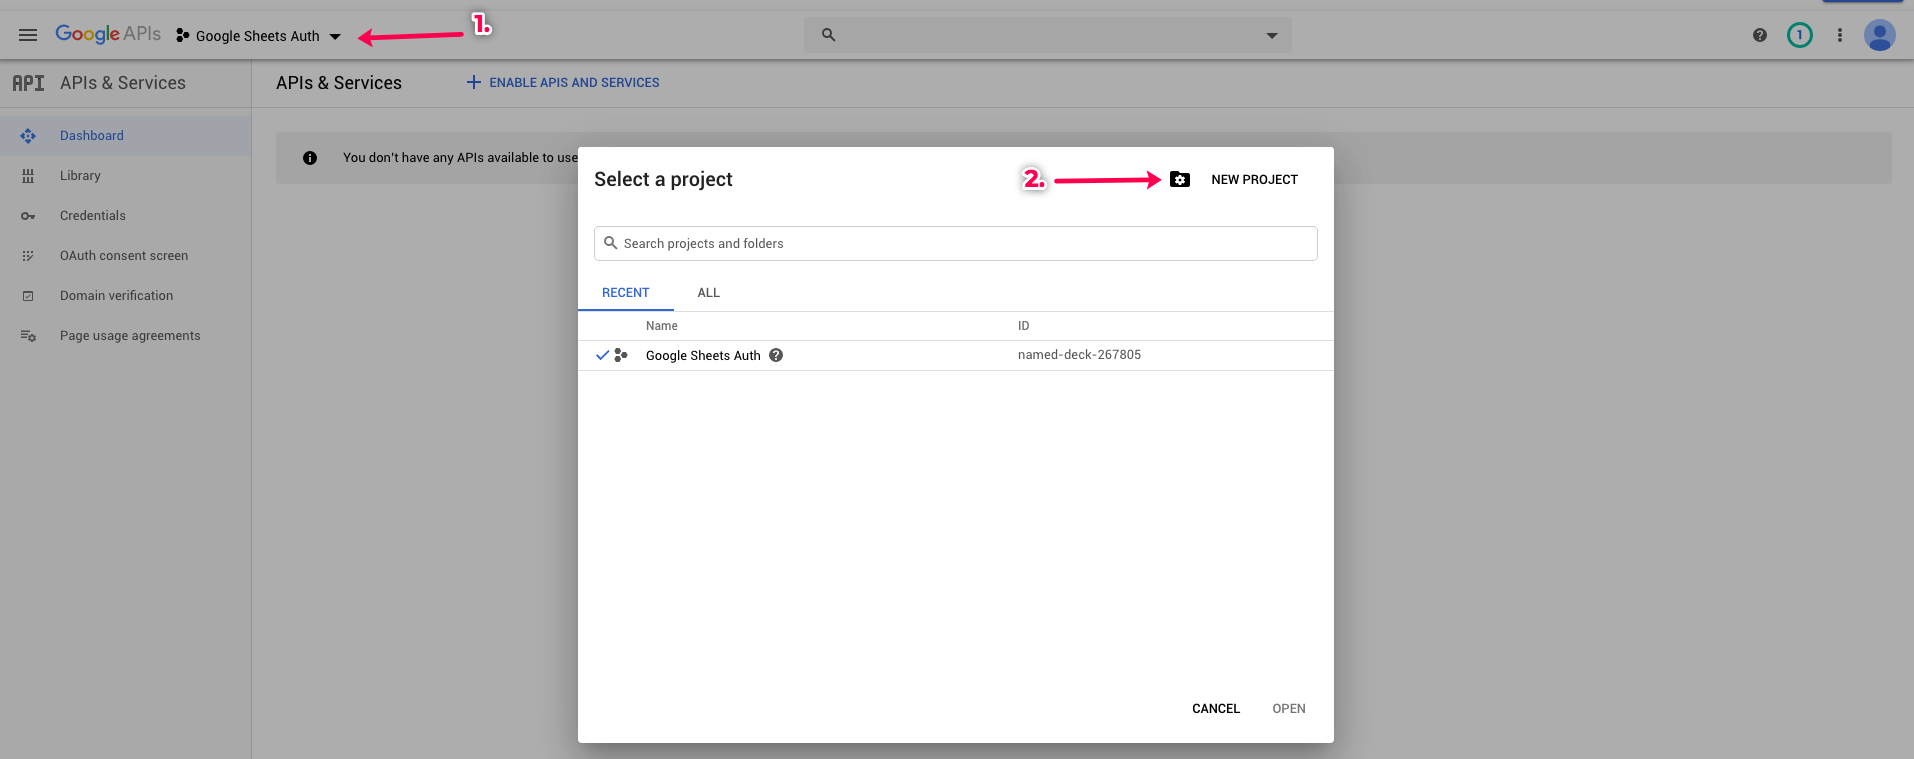Click the API icon beside APIs & Services
This screenshot has height=759, width=1914.
tap(28, 83)
